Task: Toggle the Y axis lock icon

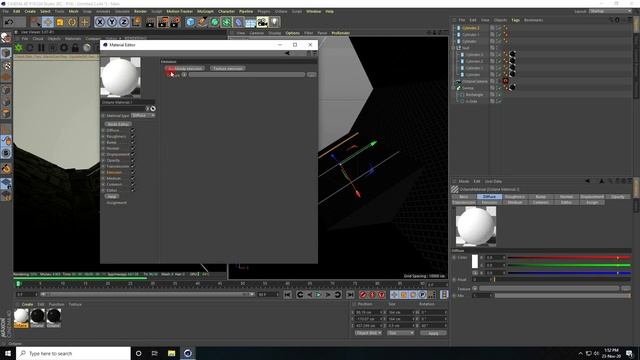Action: click(112, 22)
